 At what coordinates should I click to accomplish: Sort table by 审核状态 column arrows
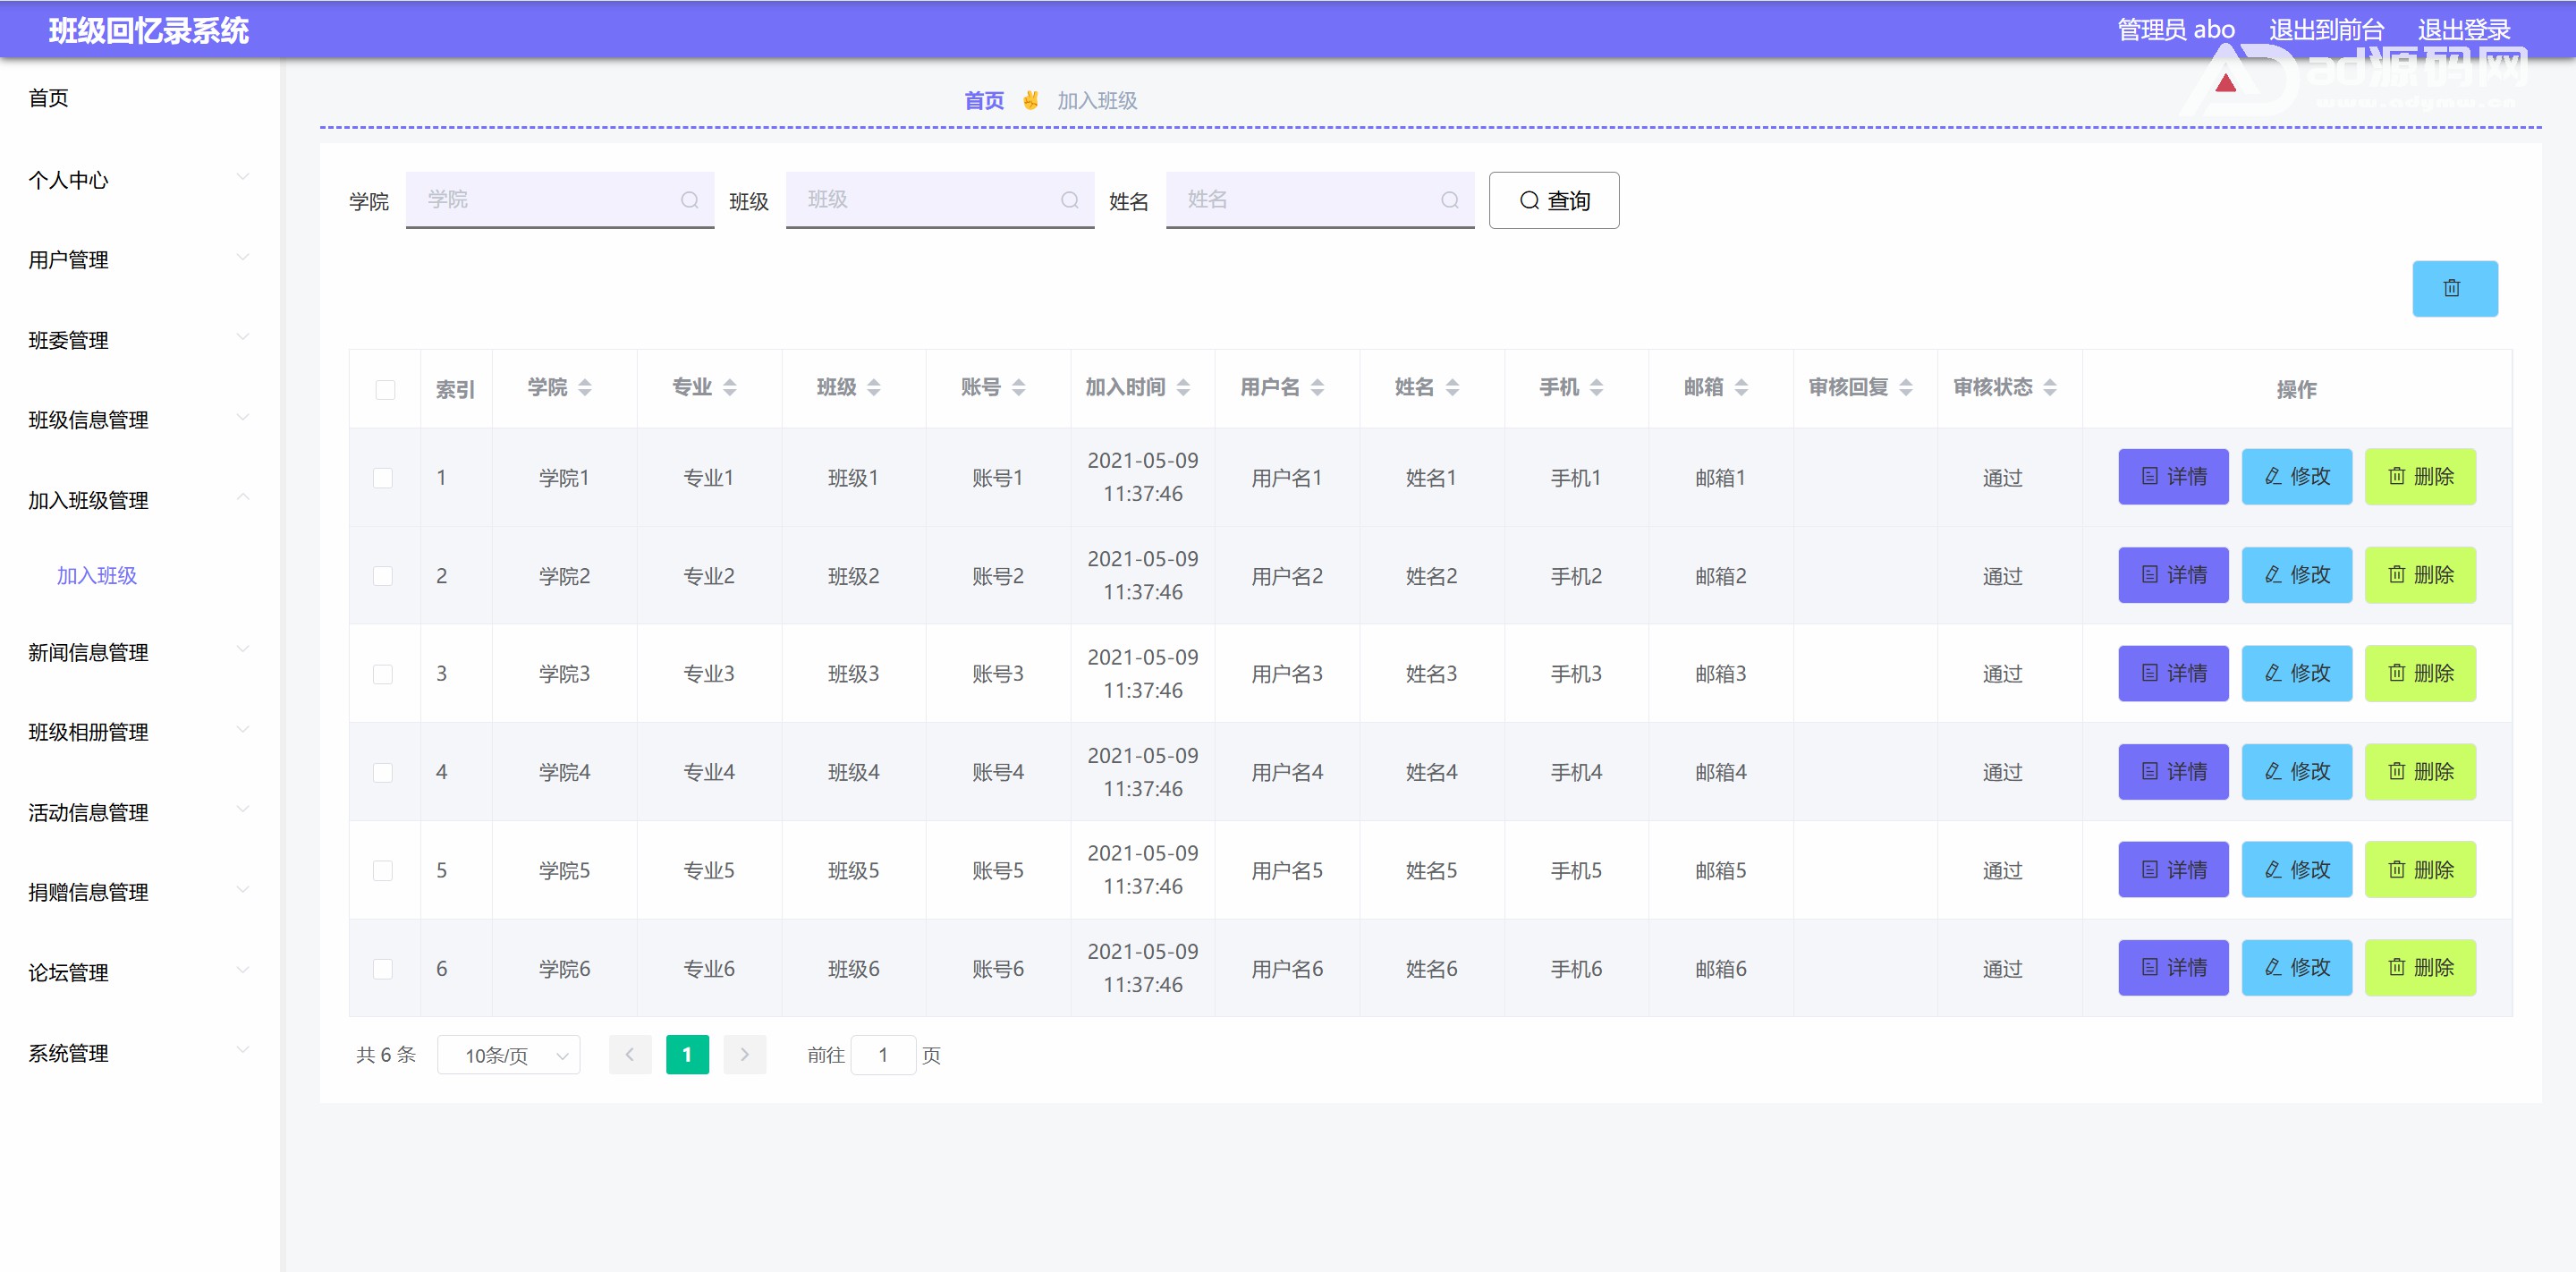point(2050,387)
